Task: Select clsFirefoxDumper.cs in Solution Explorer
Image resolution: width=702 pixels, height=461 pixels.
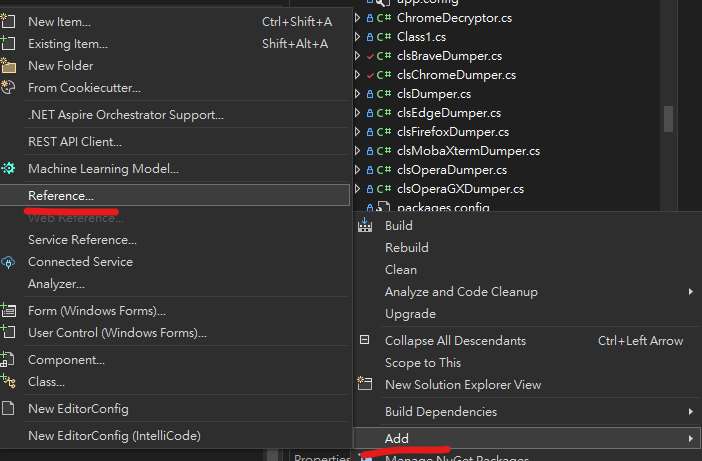Action: tap(453, 132)
